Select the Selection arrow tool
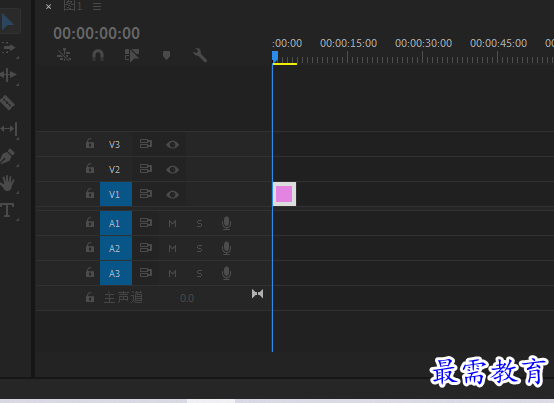 pos(8,22)
